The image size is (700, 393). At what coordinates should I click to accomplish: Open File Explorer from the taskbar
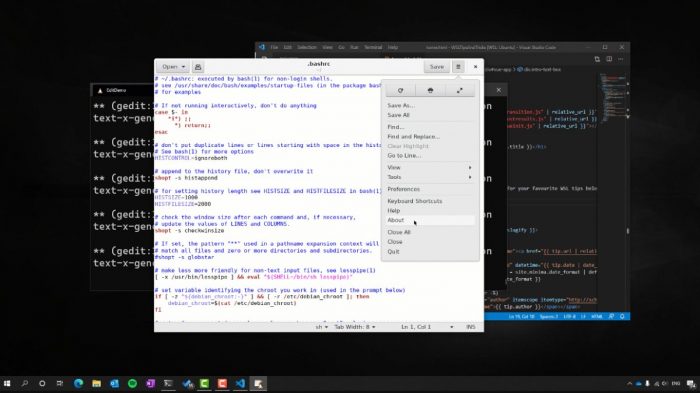coord(96,384)
